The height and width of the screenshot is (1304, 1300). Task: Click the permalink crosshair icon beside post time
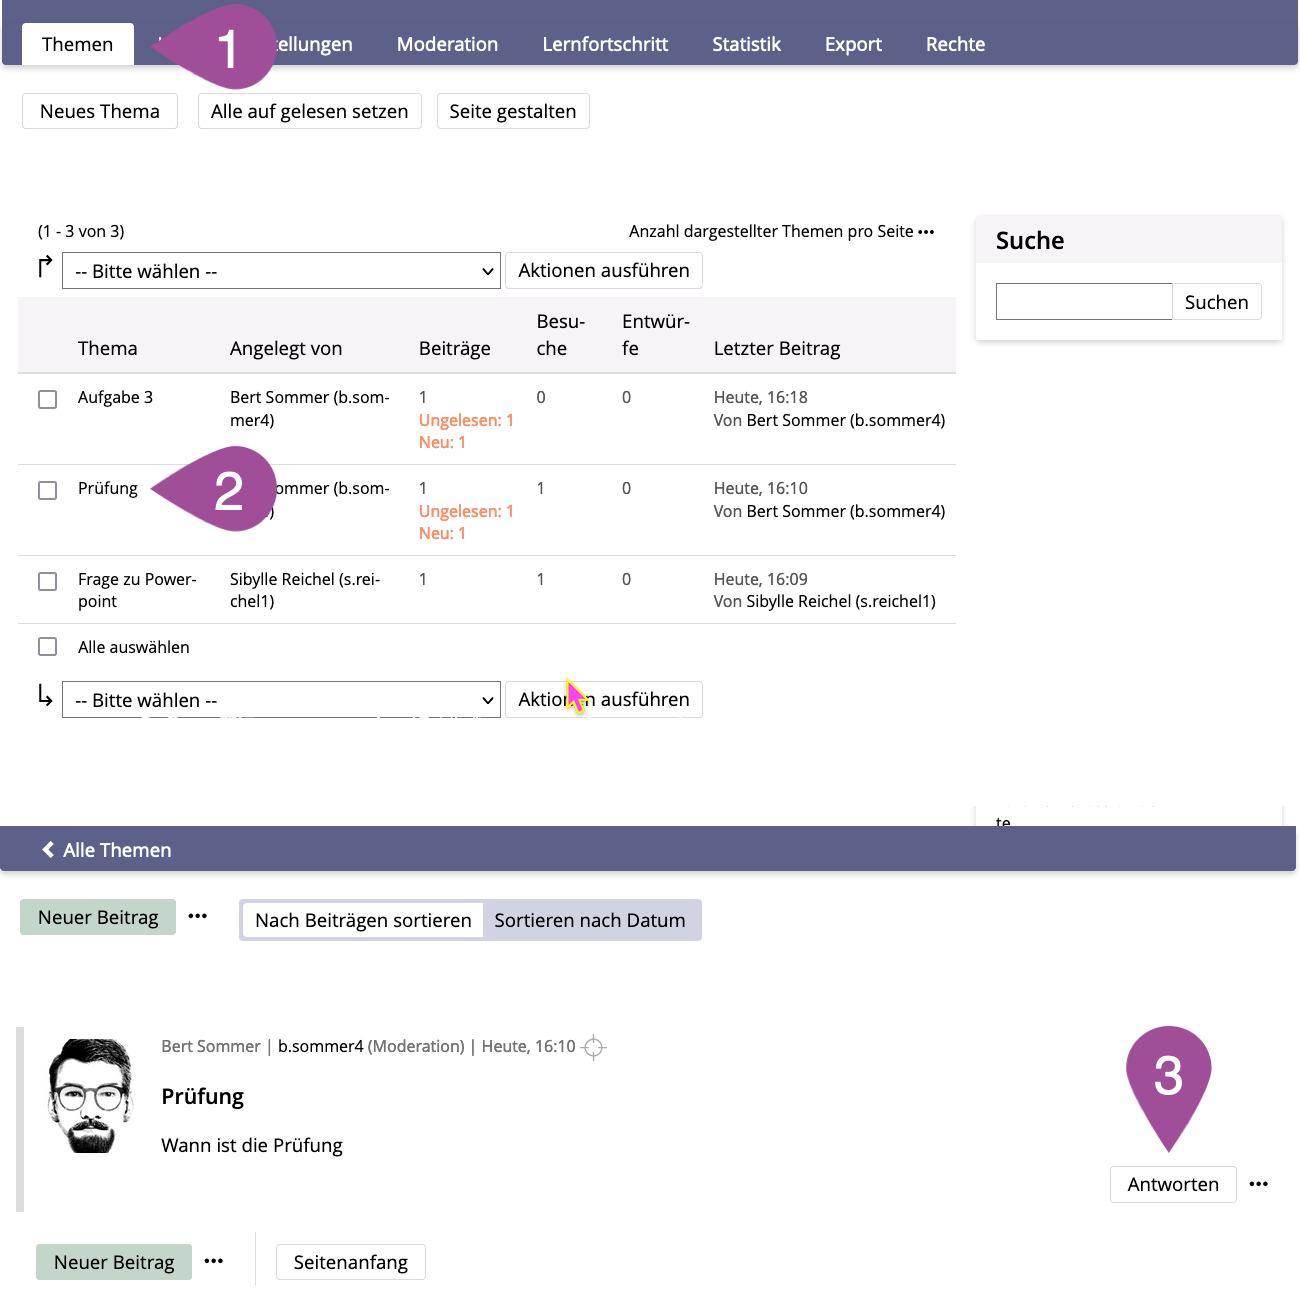click(x=593, y=1047)
